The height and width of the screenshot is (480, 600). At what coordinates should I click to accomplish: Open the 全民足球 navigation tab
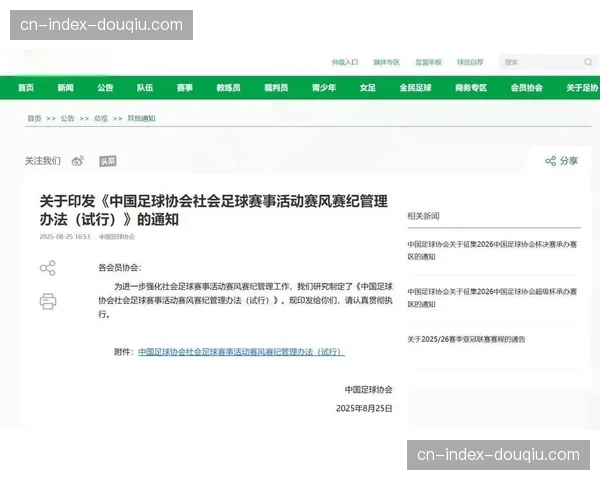click(x=416, y=88)
